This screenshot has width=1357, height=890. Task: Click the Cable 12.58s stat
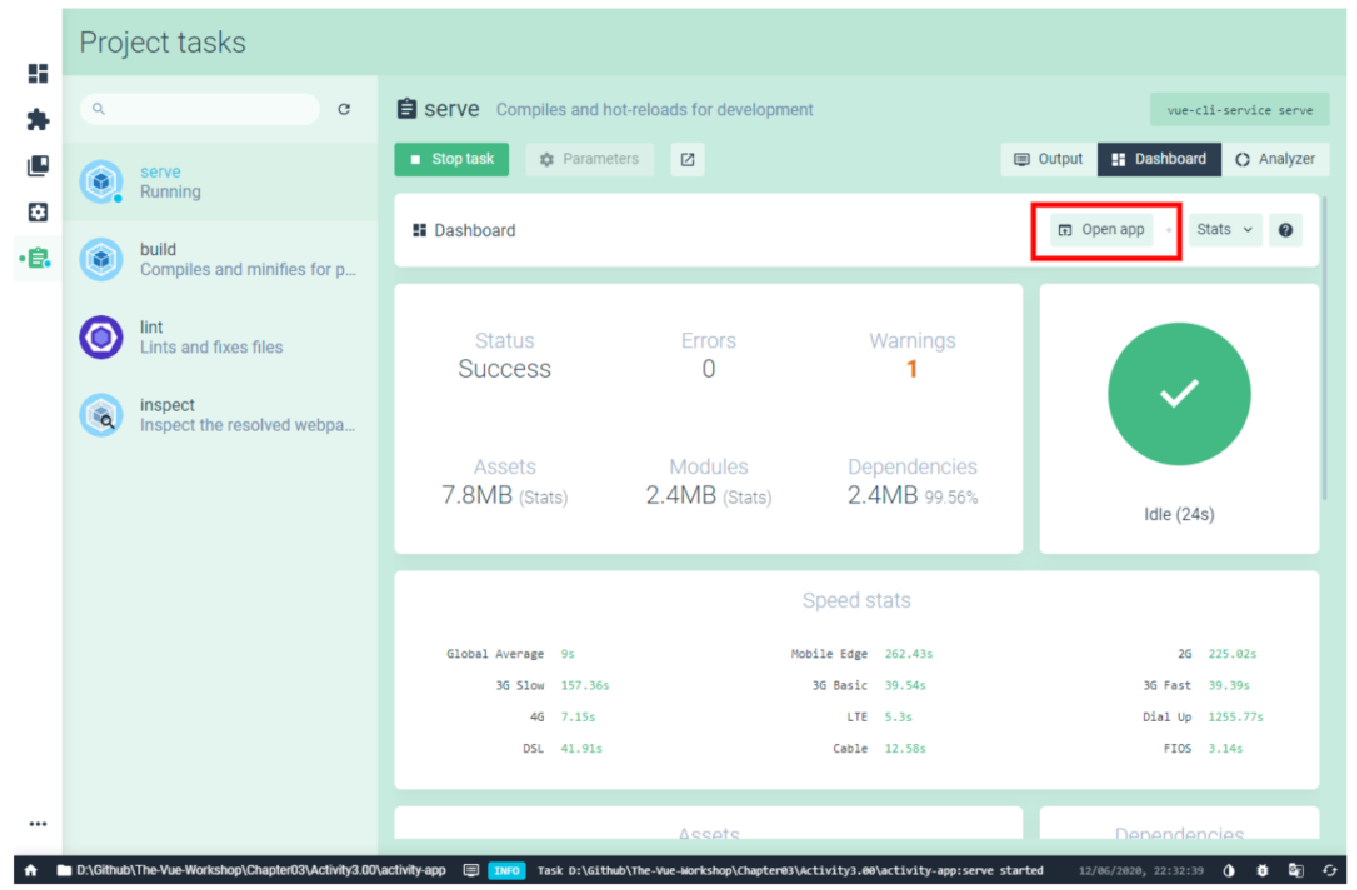coord(879,748)
